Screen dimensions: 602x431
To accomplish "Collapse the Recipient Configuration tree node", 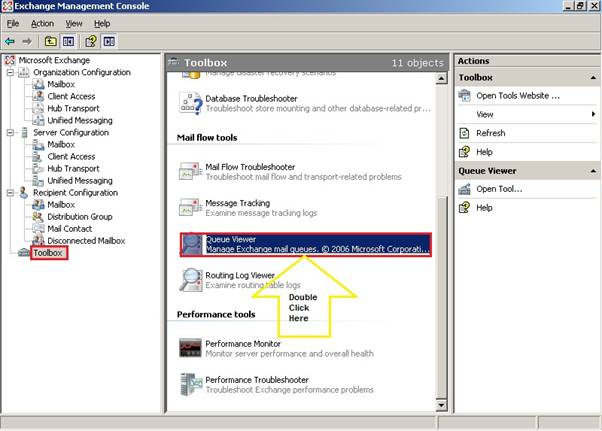I will point(10,193).
